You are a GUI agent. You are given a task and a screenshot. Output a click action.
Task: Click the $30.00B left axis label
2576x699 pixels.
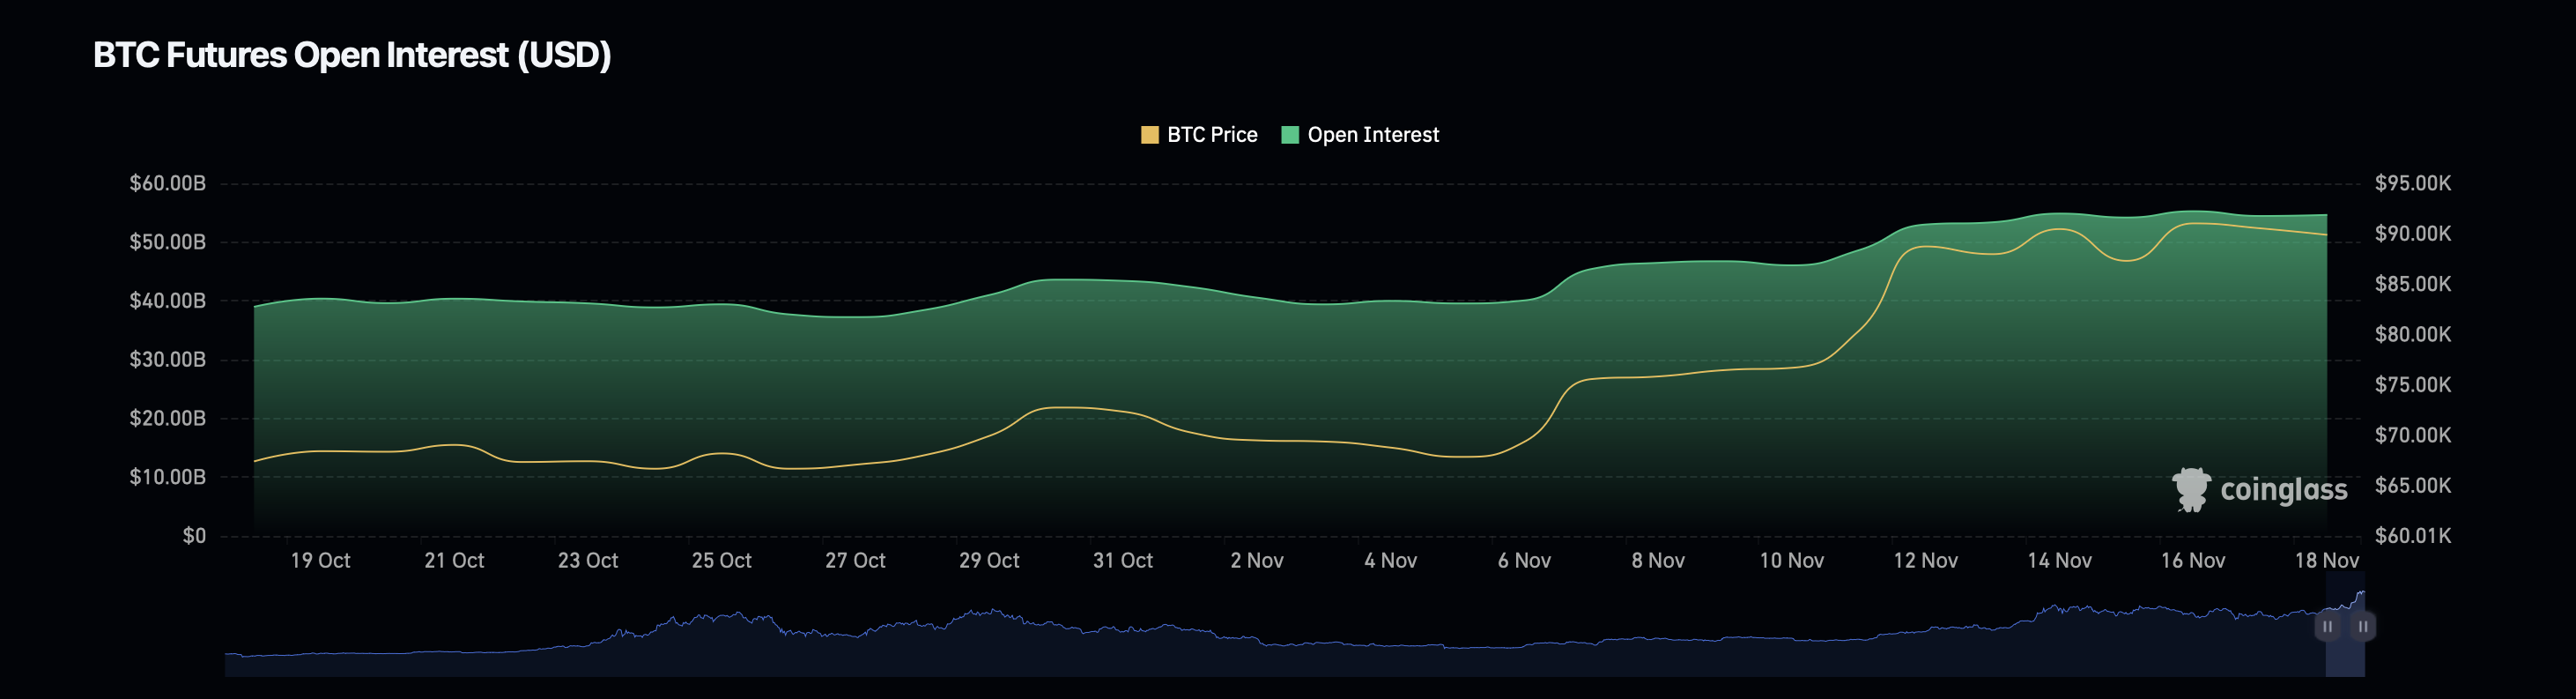(x=168, y=359)
